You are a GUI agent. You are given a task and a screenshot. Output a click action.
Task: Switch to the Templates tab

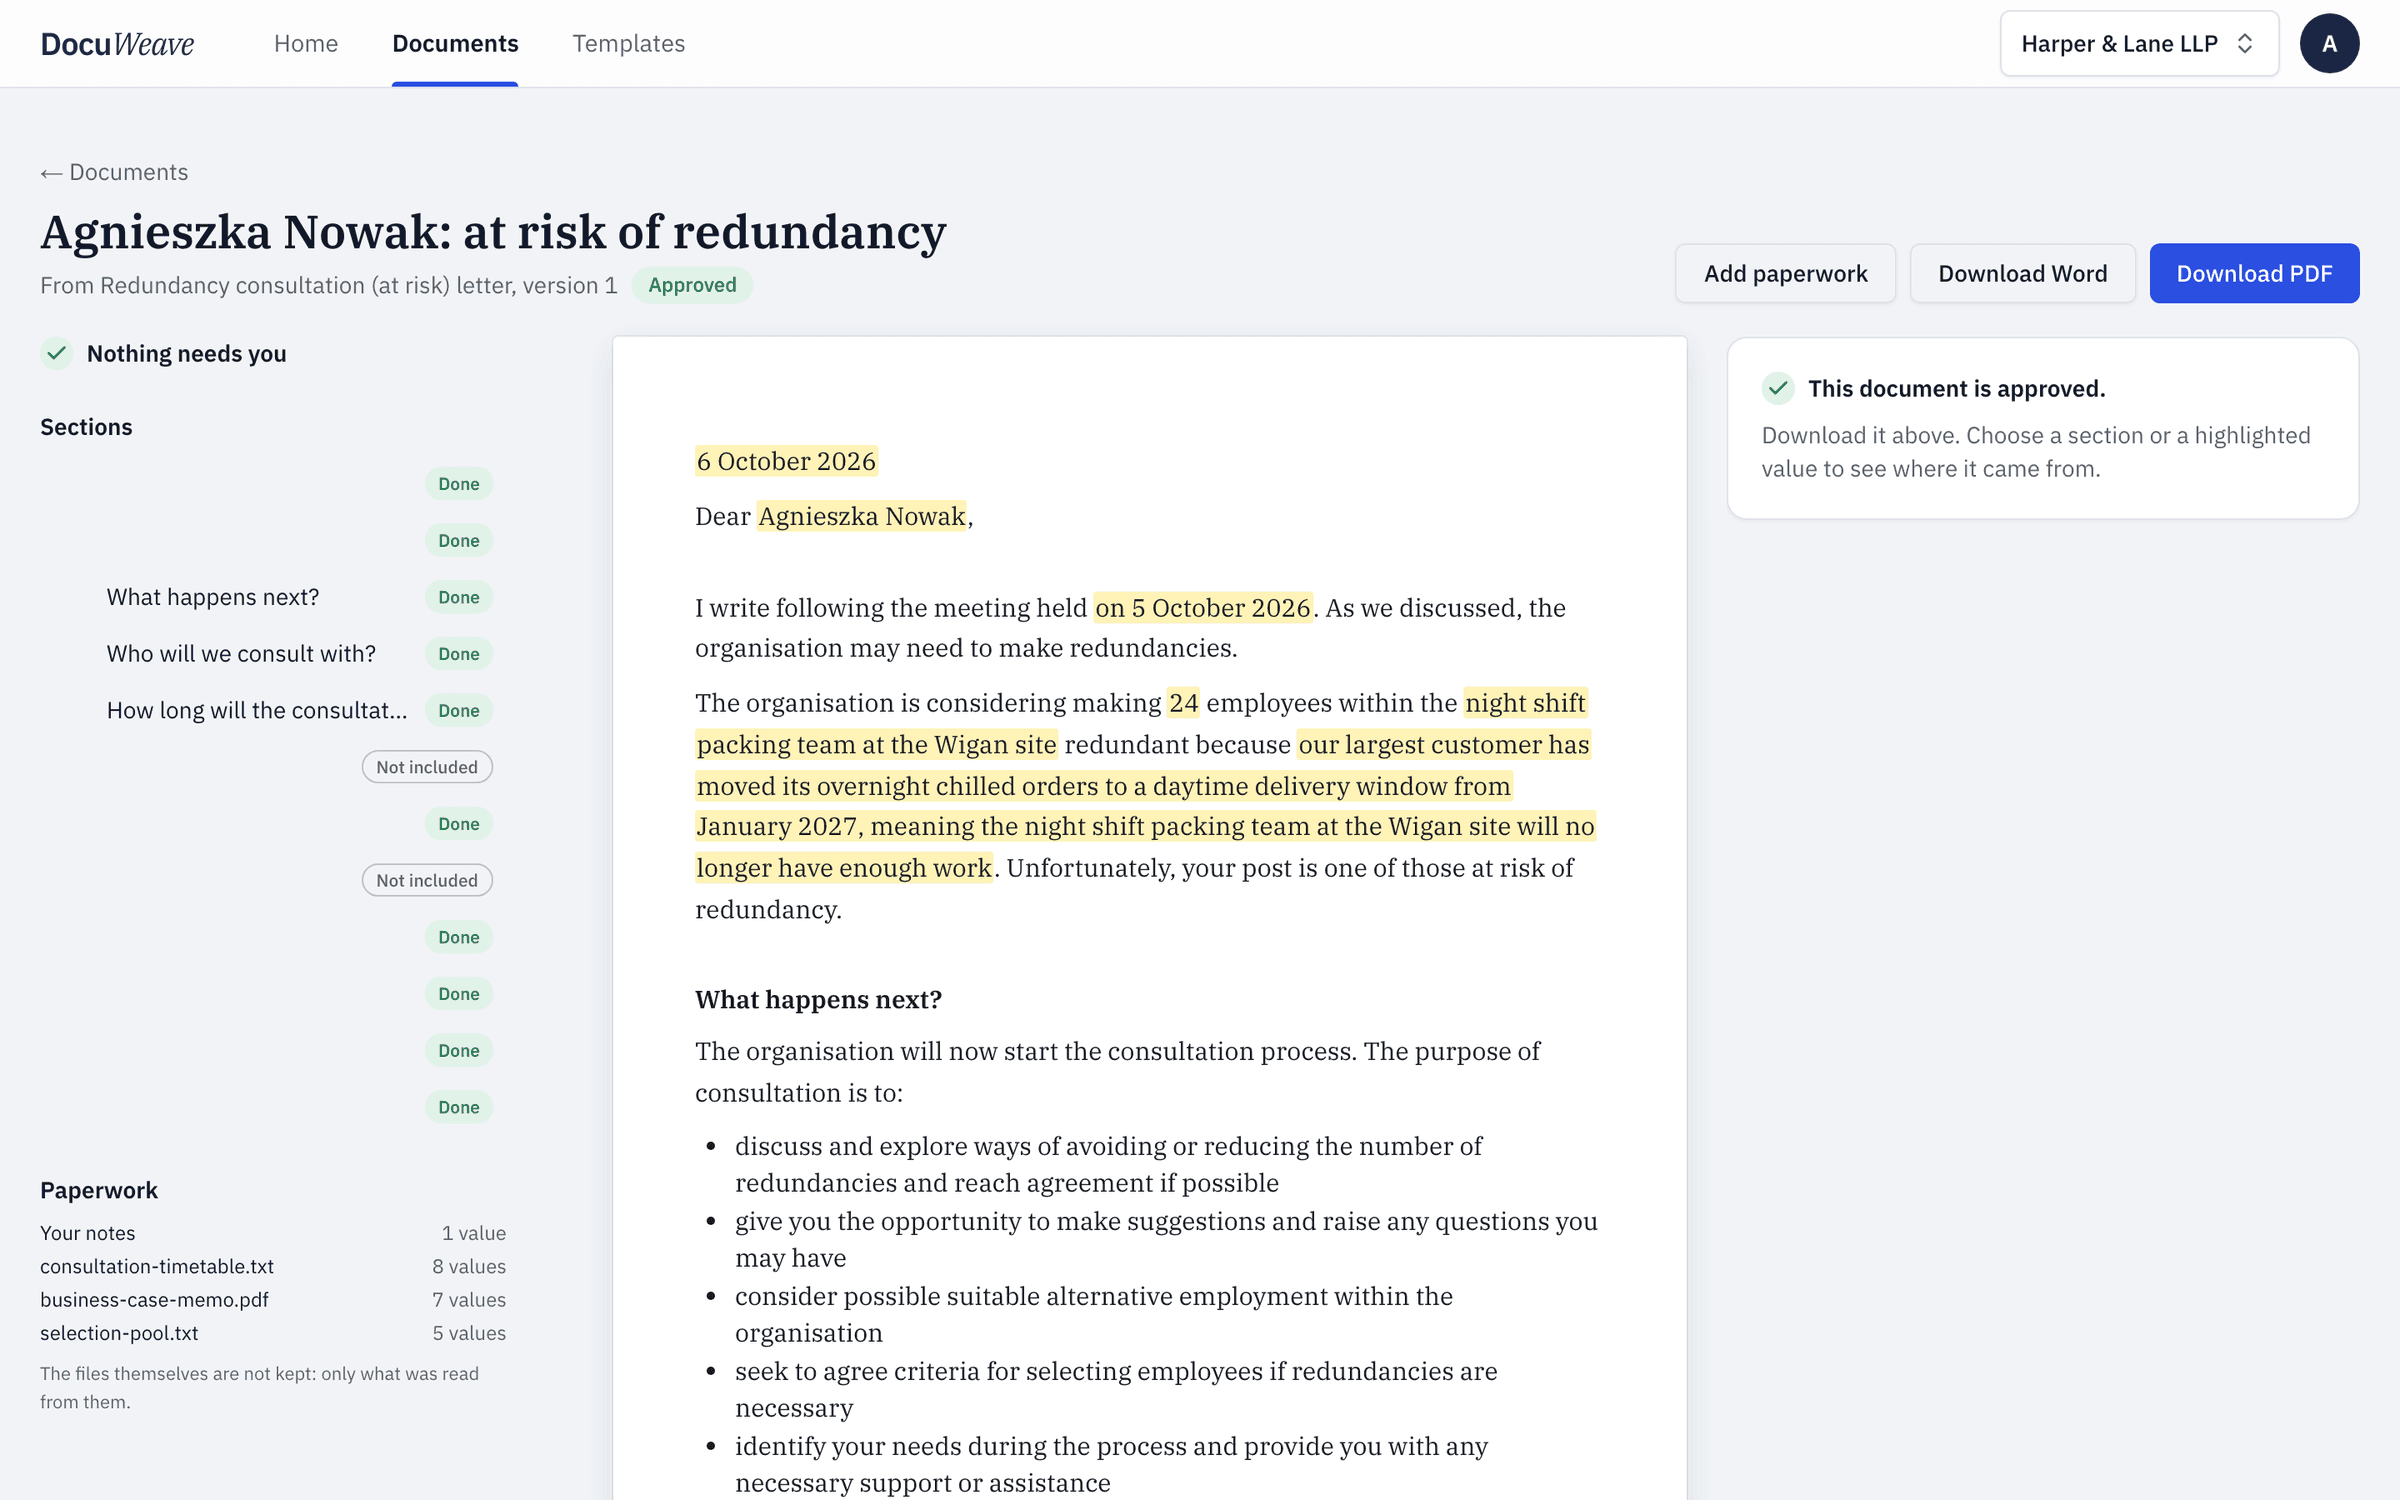click(x=628, y=44)
